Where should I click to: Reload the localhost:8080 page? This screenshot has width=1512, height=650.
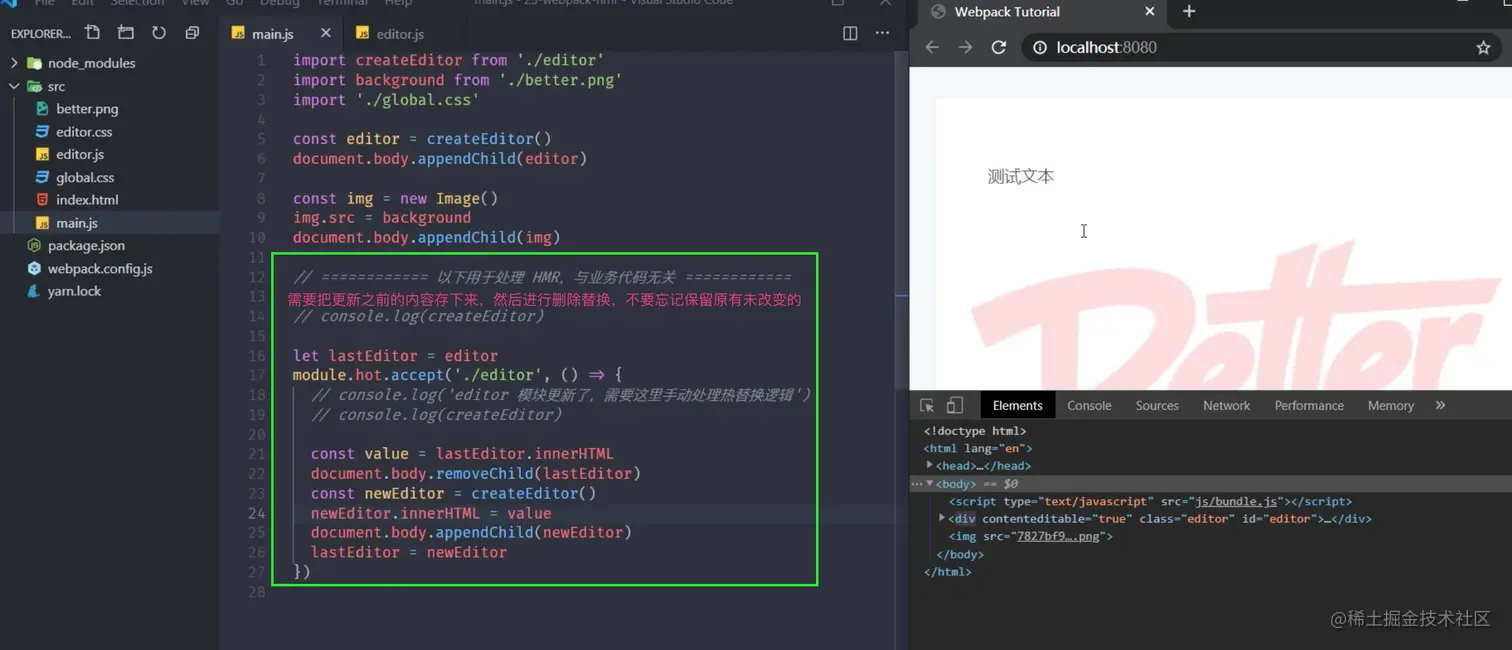pyautogui.click(x=998, y=47)
